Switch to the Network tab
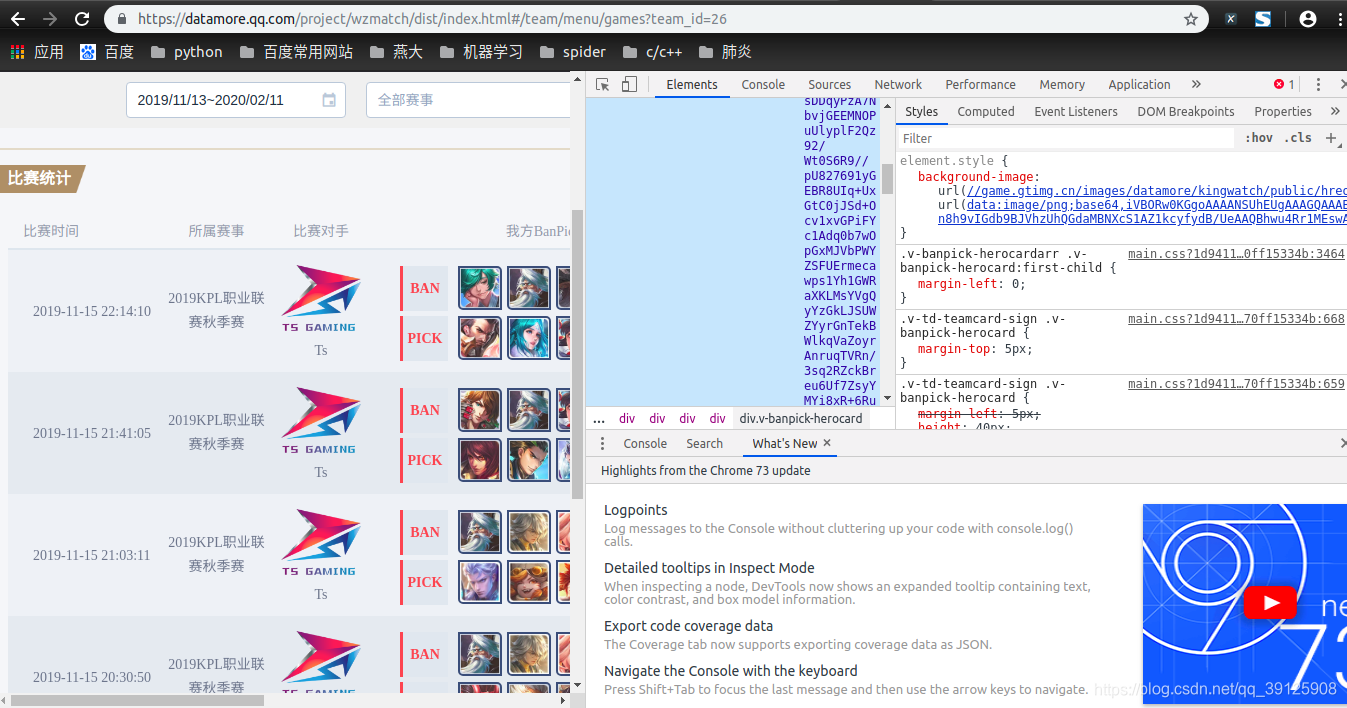 (x=898, y=85)
